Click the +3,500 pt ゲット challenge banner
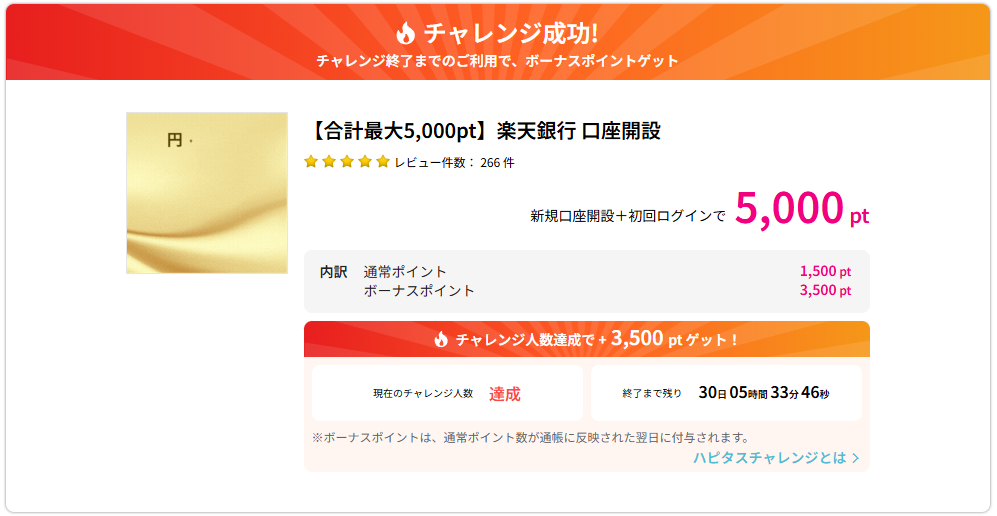Image resolution: width=997 pixels, height=516 pixels. pyautogui.click(x=586, y=339)
